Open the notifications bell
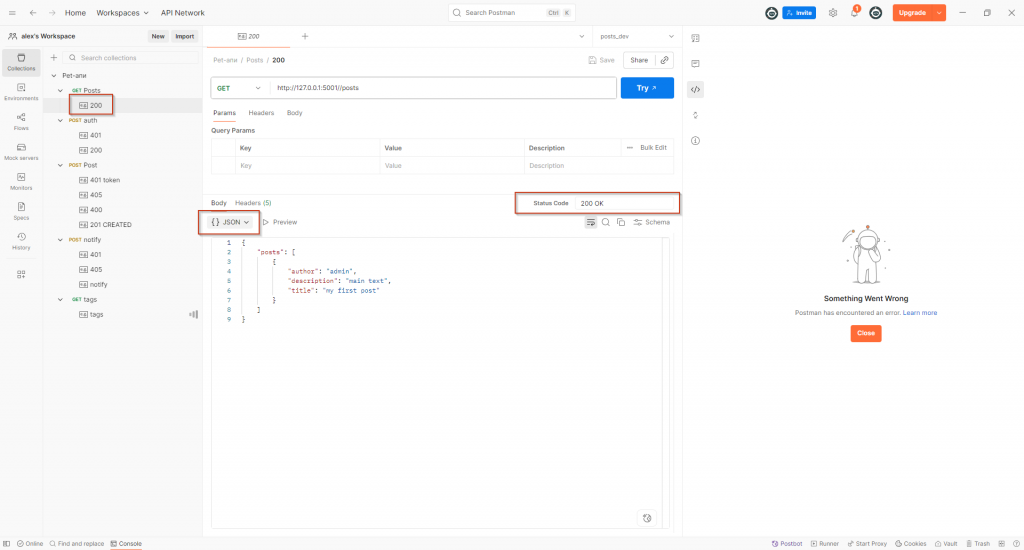This screenshot has height=550, width=1024. pos(854,12)
